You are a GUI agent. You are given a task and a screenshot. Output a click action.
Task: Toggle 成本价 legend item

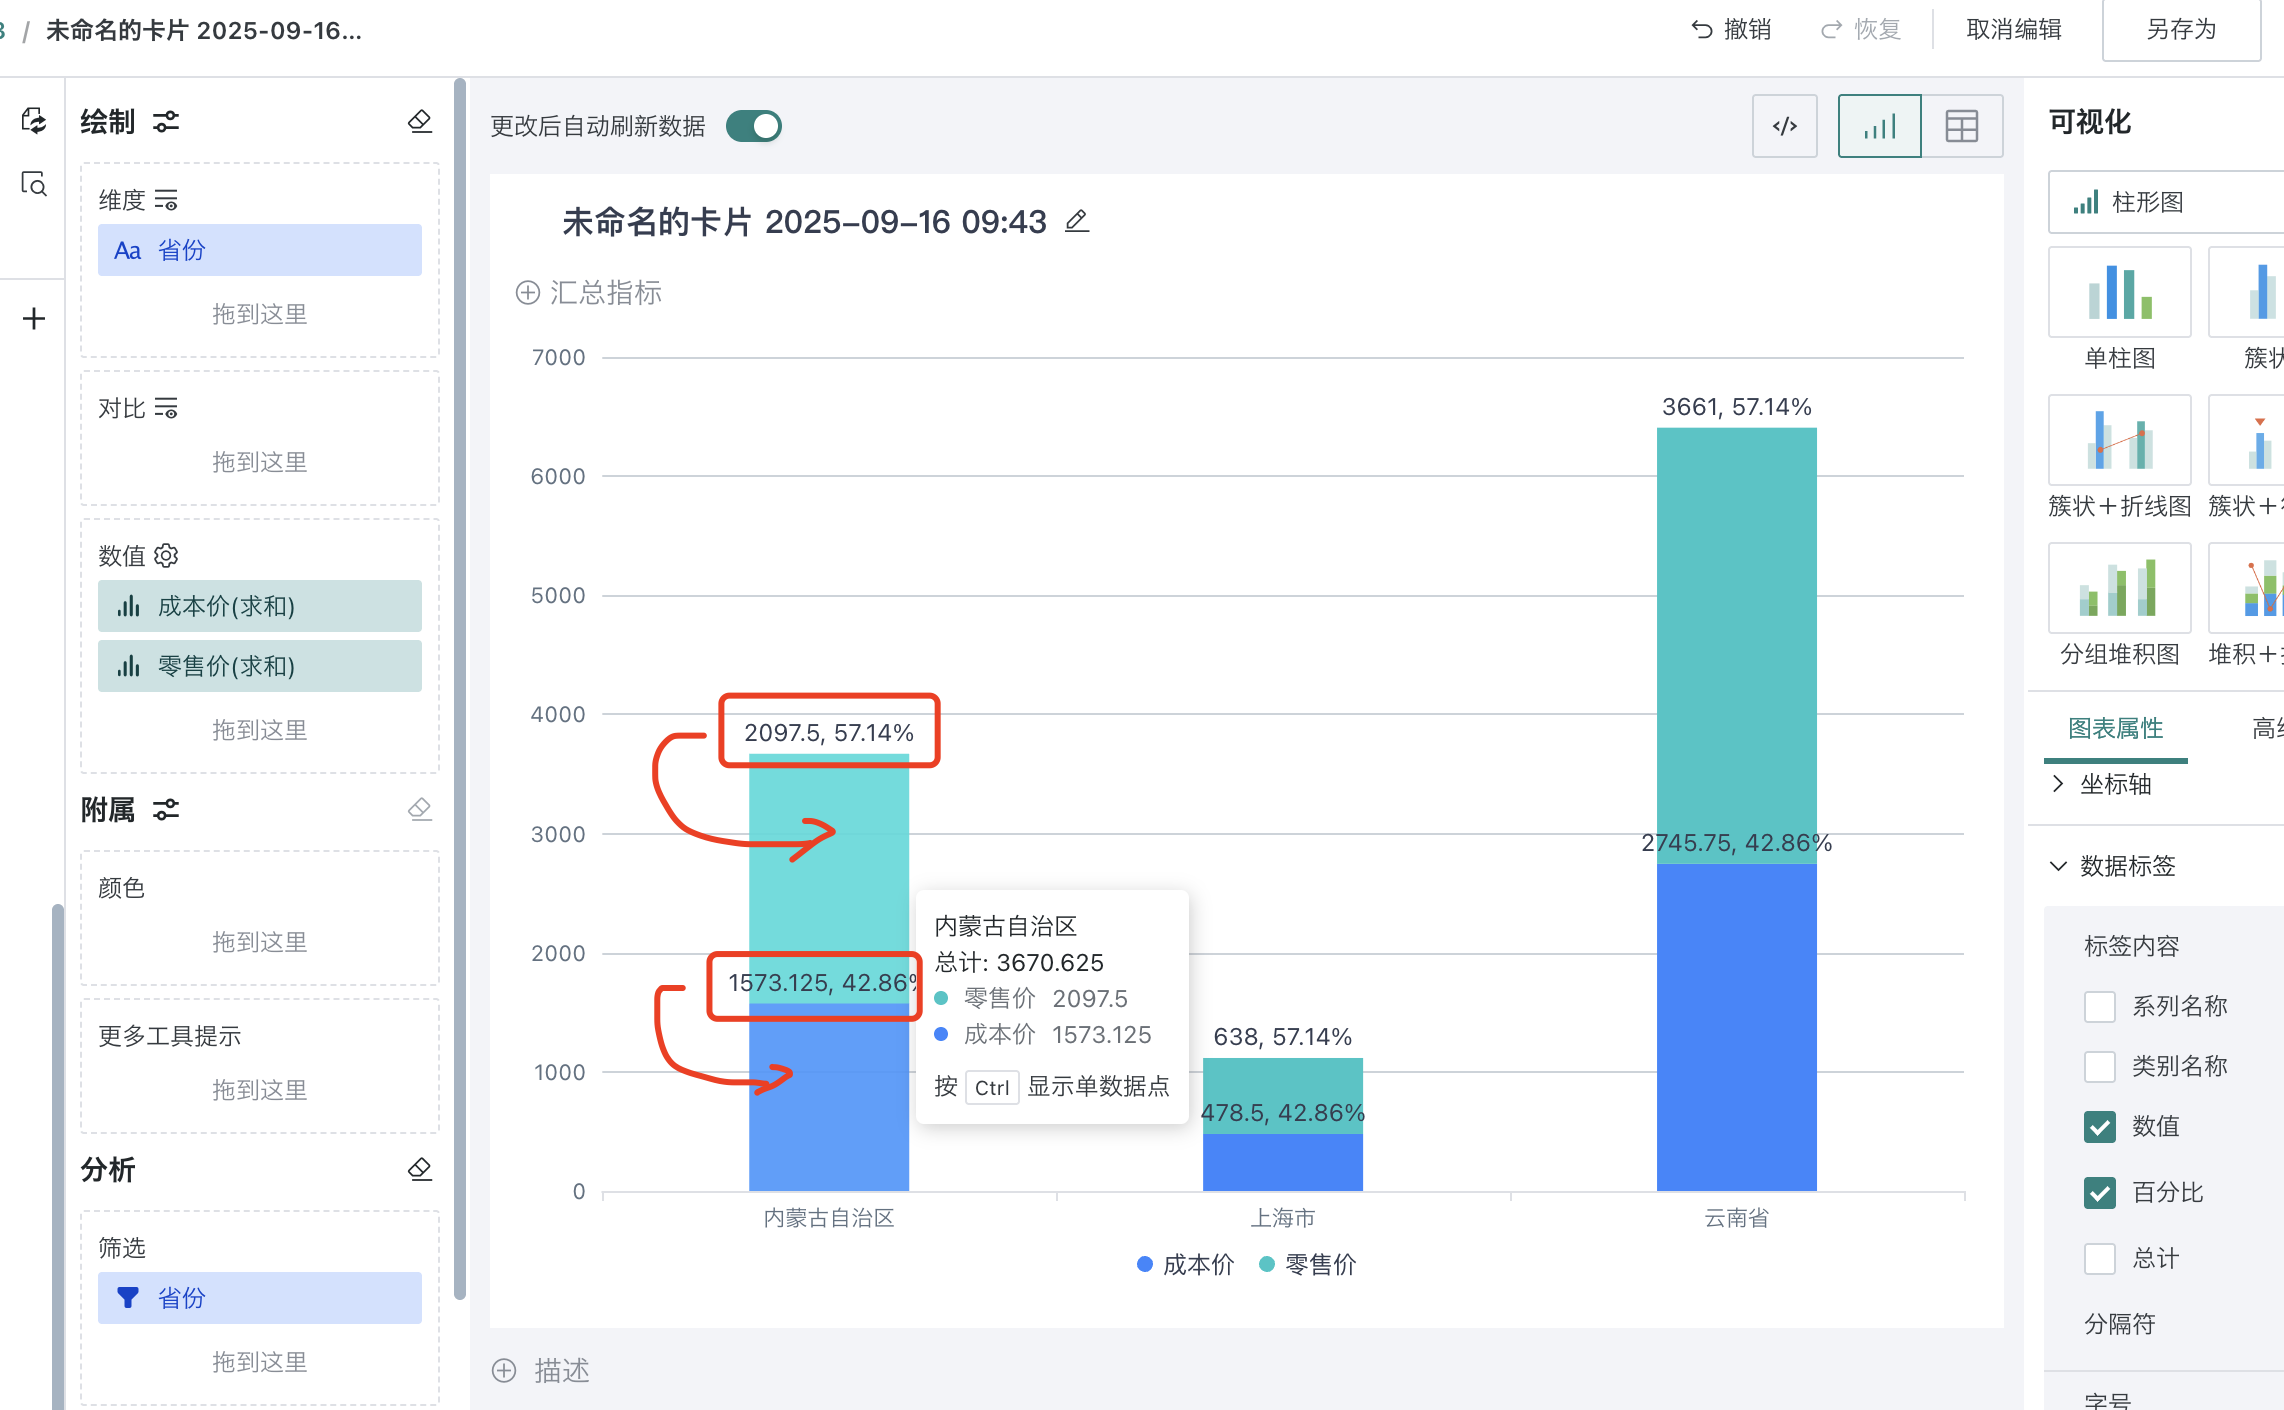(1186, 1265)
